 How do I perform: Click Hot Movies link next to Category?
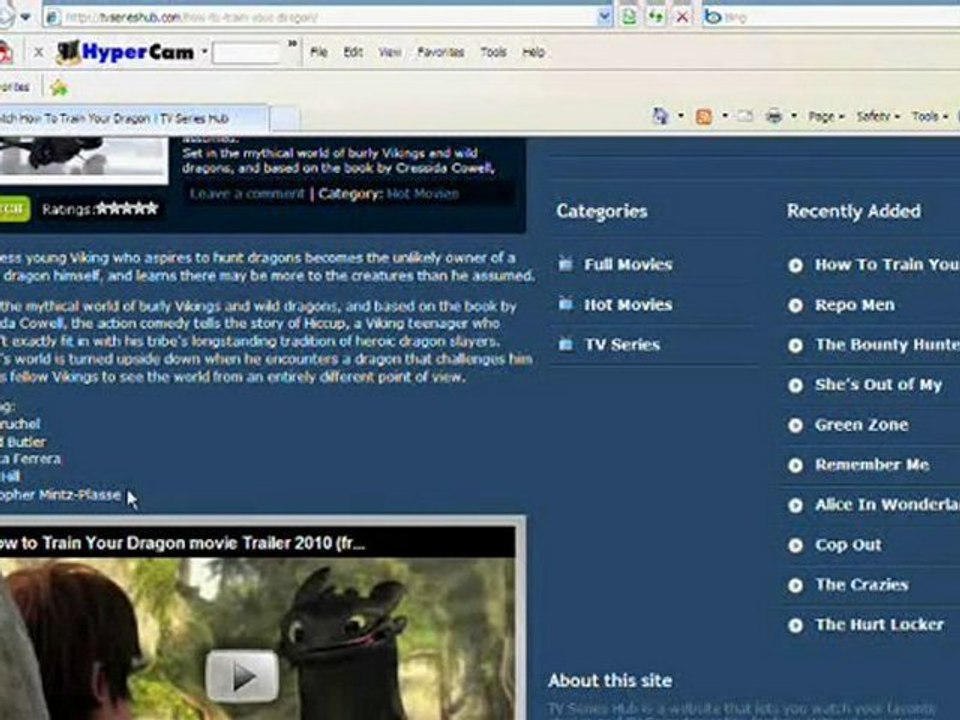(x=423, y=194)
